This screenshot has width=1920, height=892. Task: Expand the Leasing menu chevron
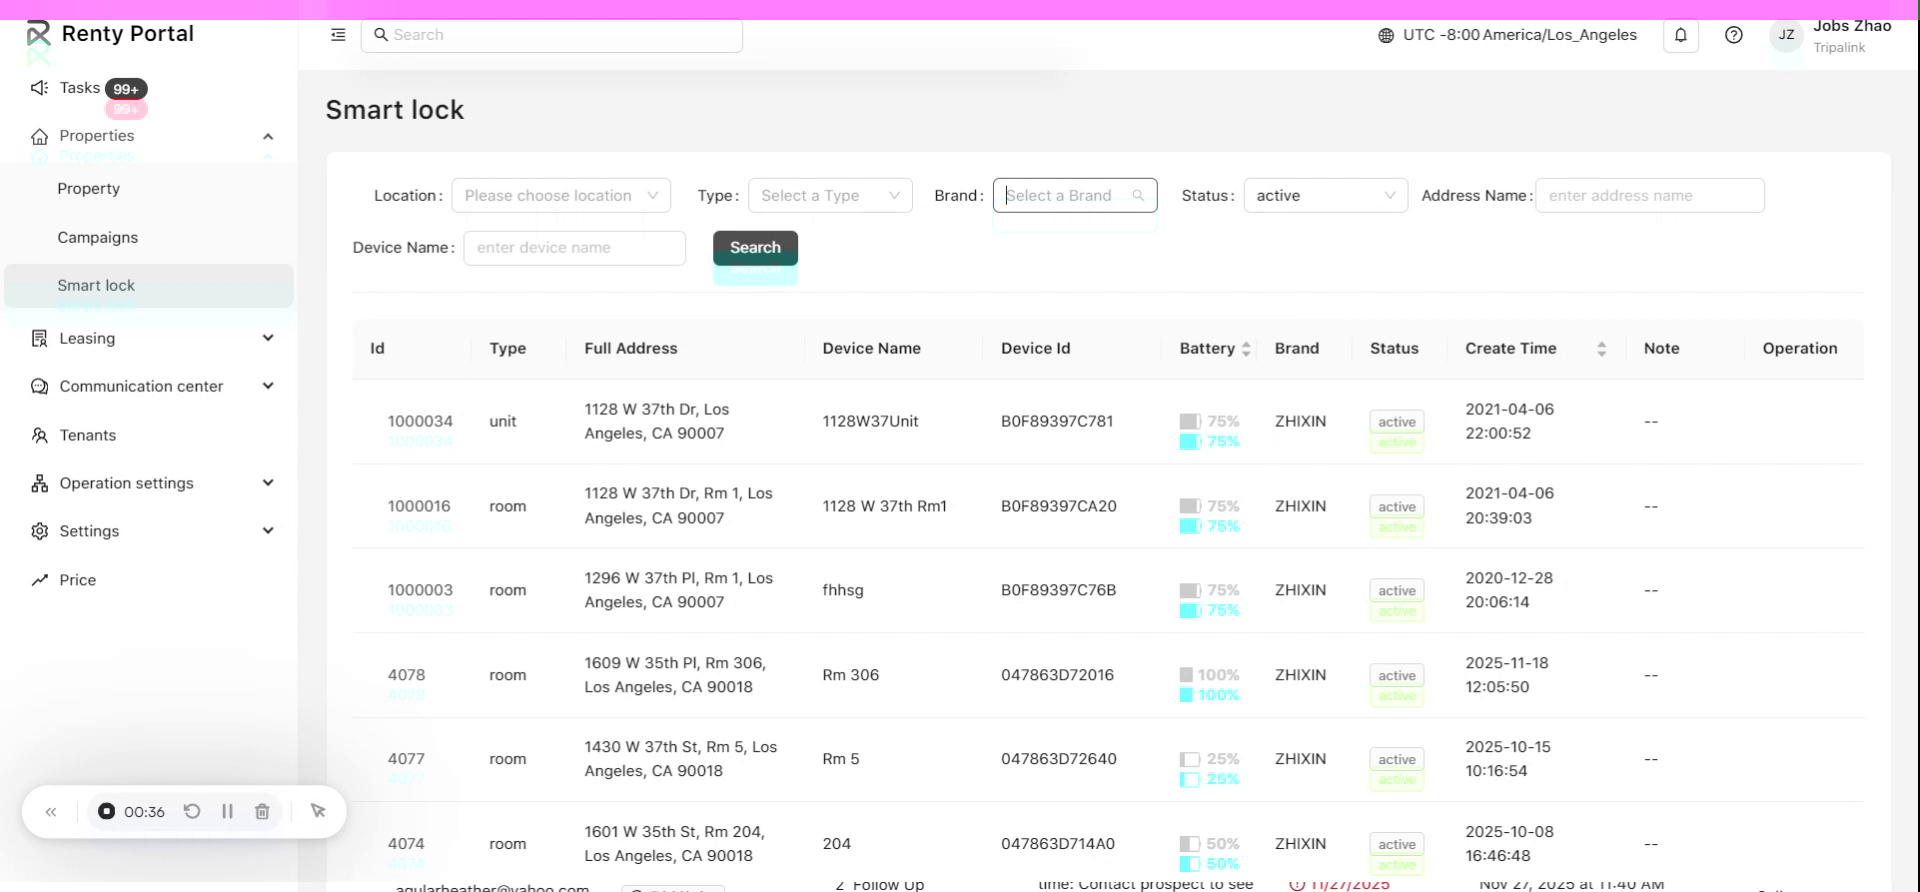(268, 338)
